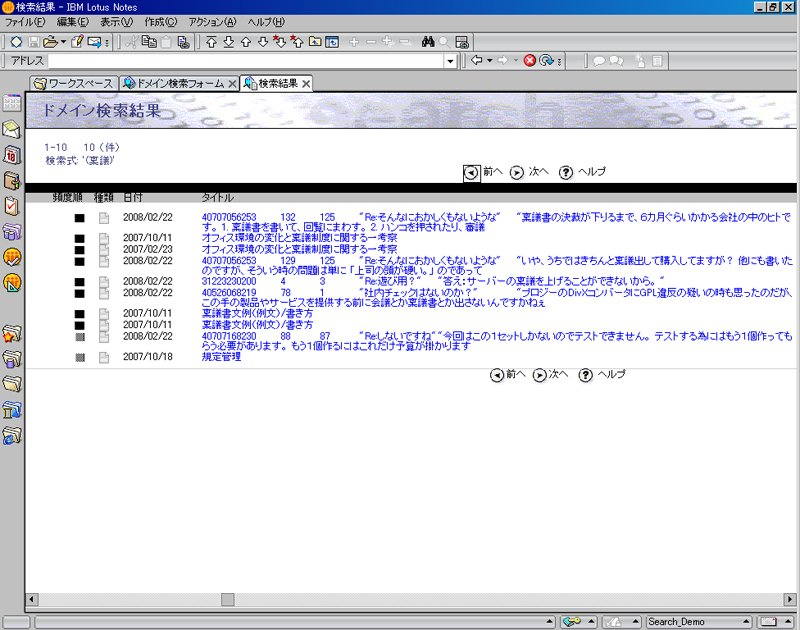800x630 pixels.
Task: Expand the address field dropdown arrow
Action: click(450, 61)
